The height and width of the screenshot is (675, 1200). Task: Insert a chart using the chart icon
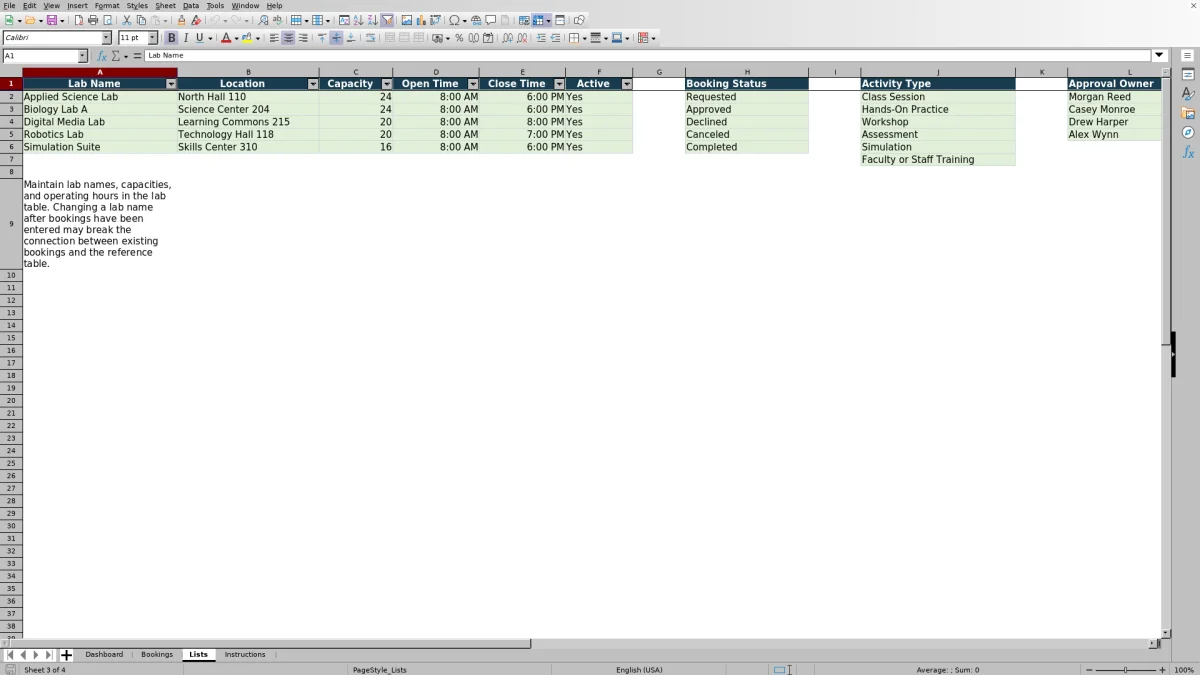(420, 20)
